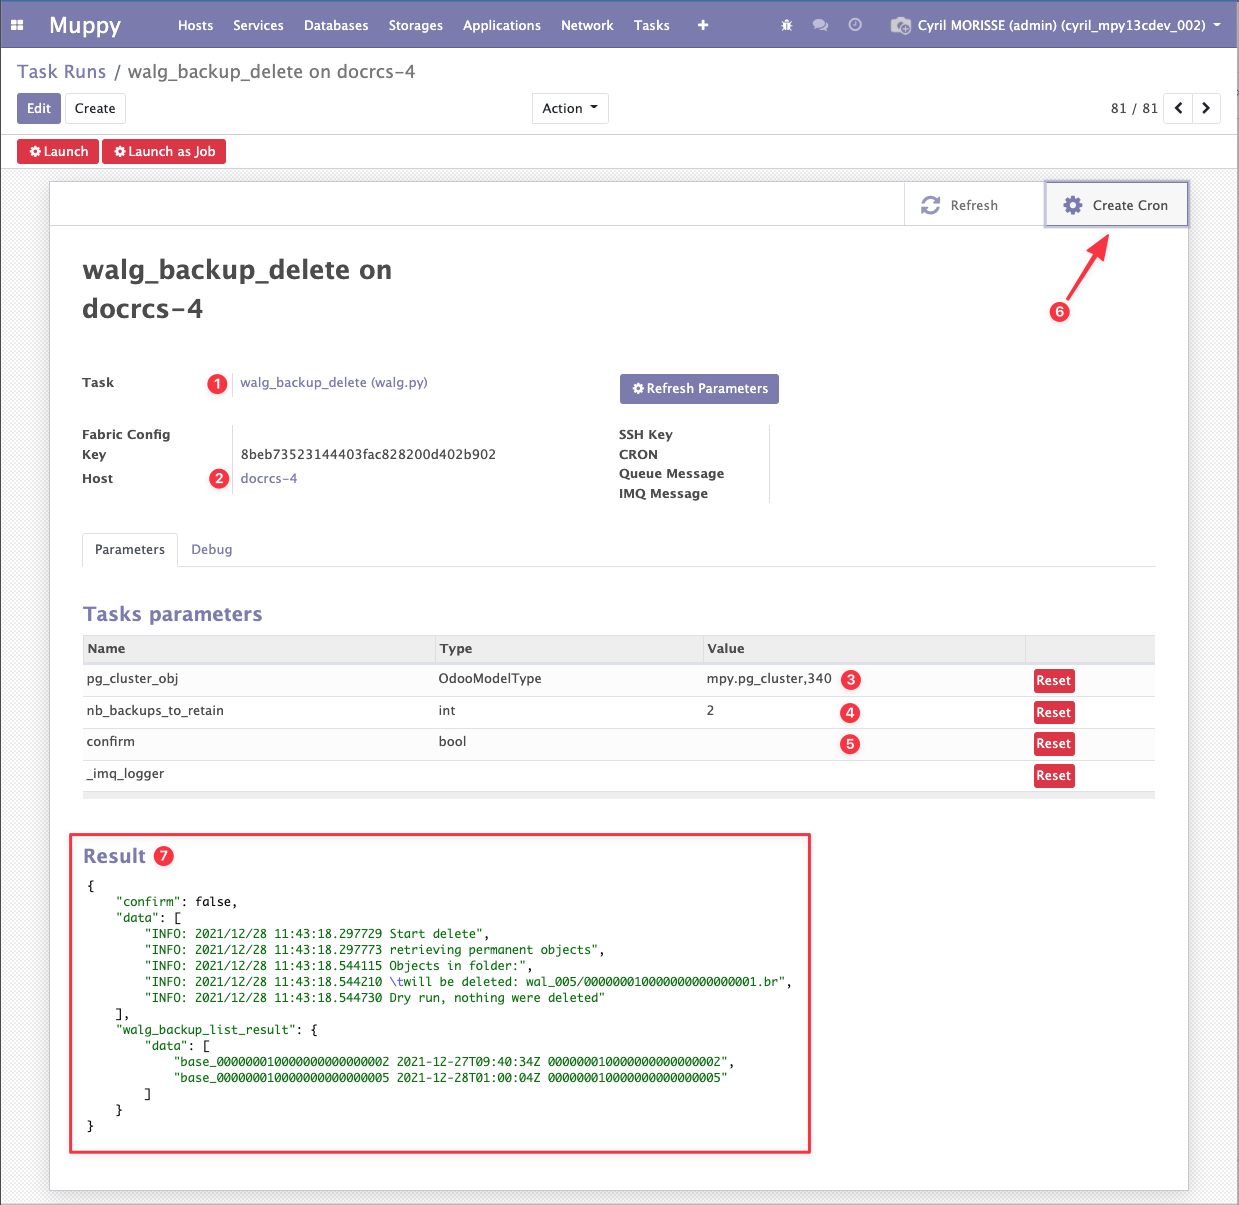
Task: Open the activities clock icon
Action: (855, 25)
